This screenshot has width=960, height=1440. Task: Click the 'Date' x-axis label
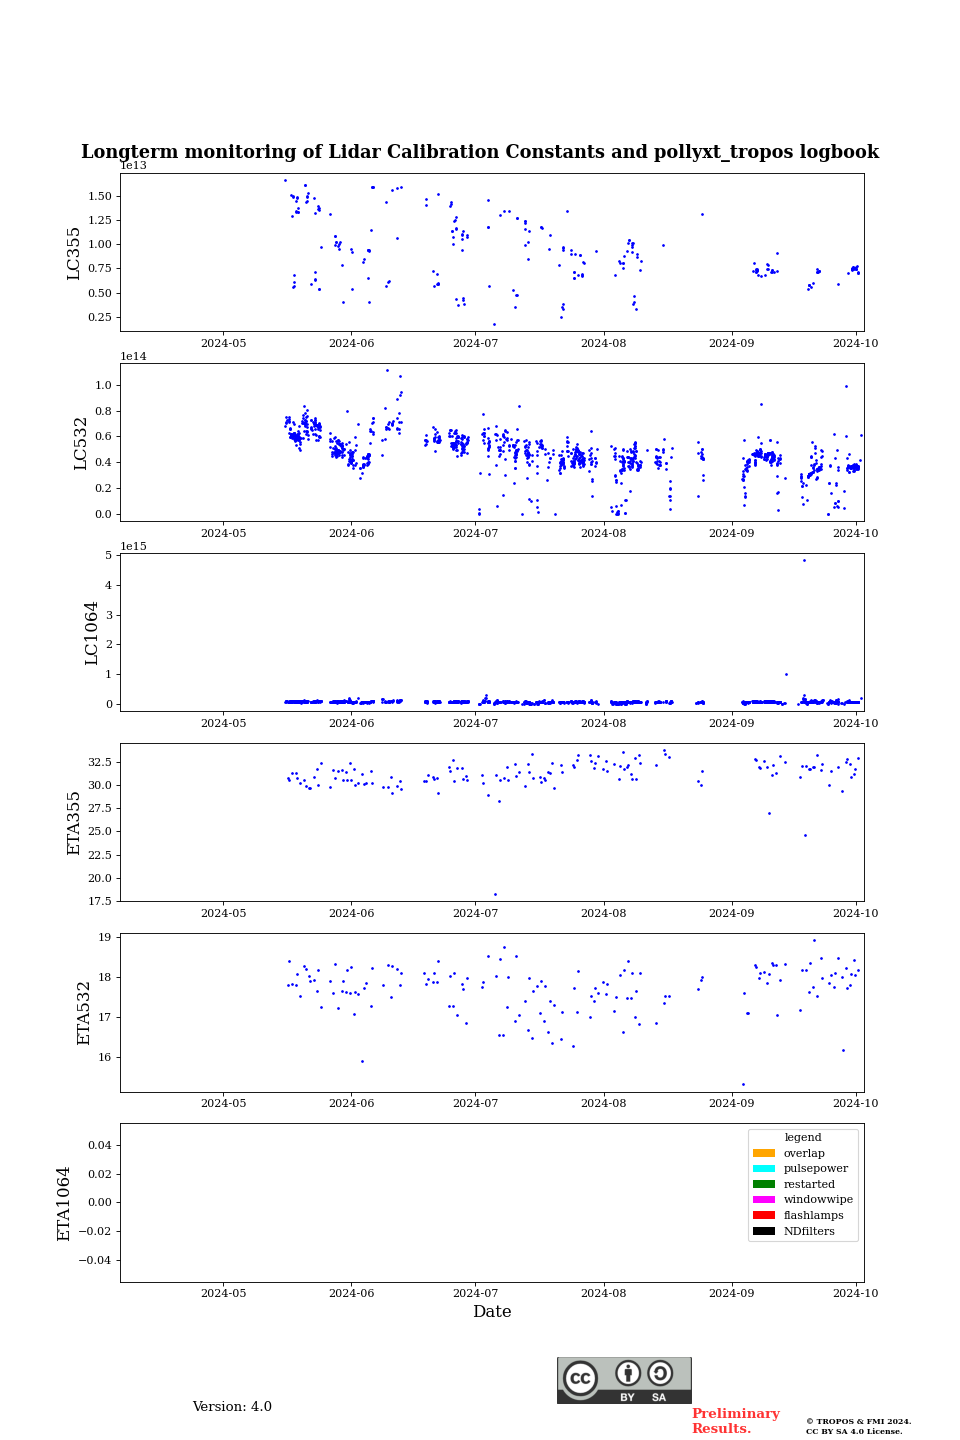pyautogui.click(x=492, y=1312)
